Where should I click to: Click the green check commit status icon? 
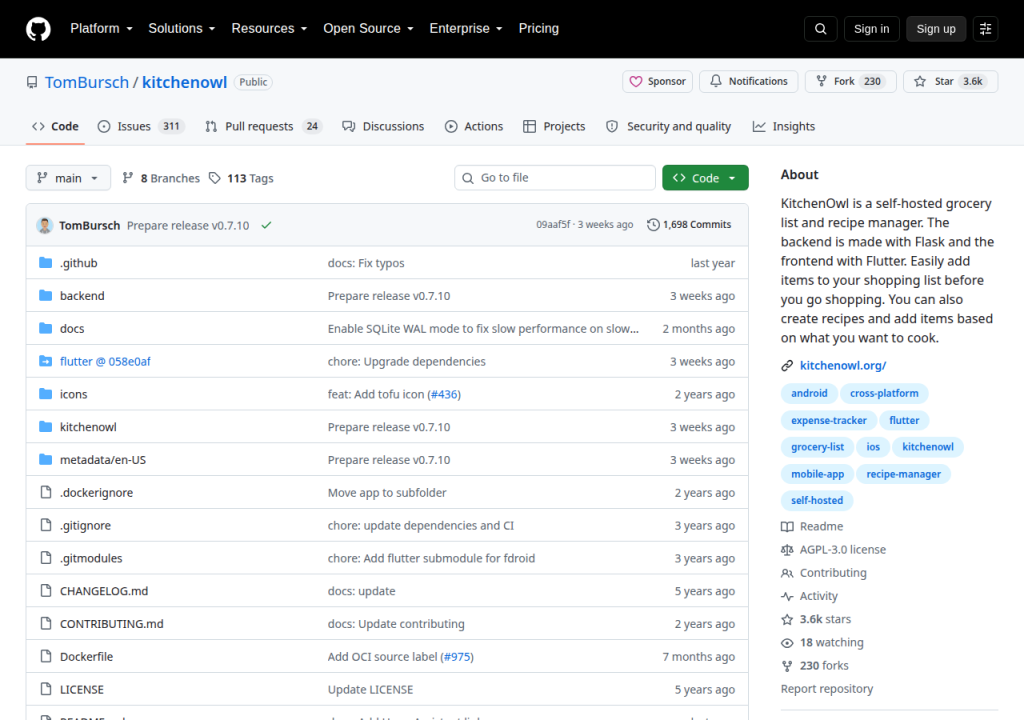(266, 225)
